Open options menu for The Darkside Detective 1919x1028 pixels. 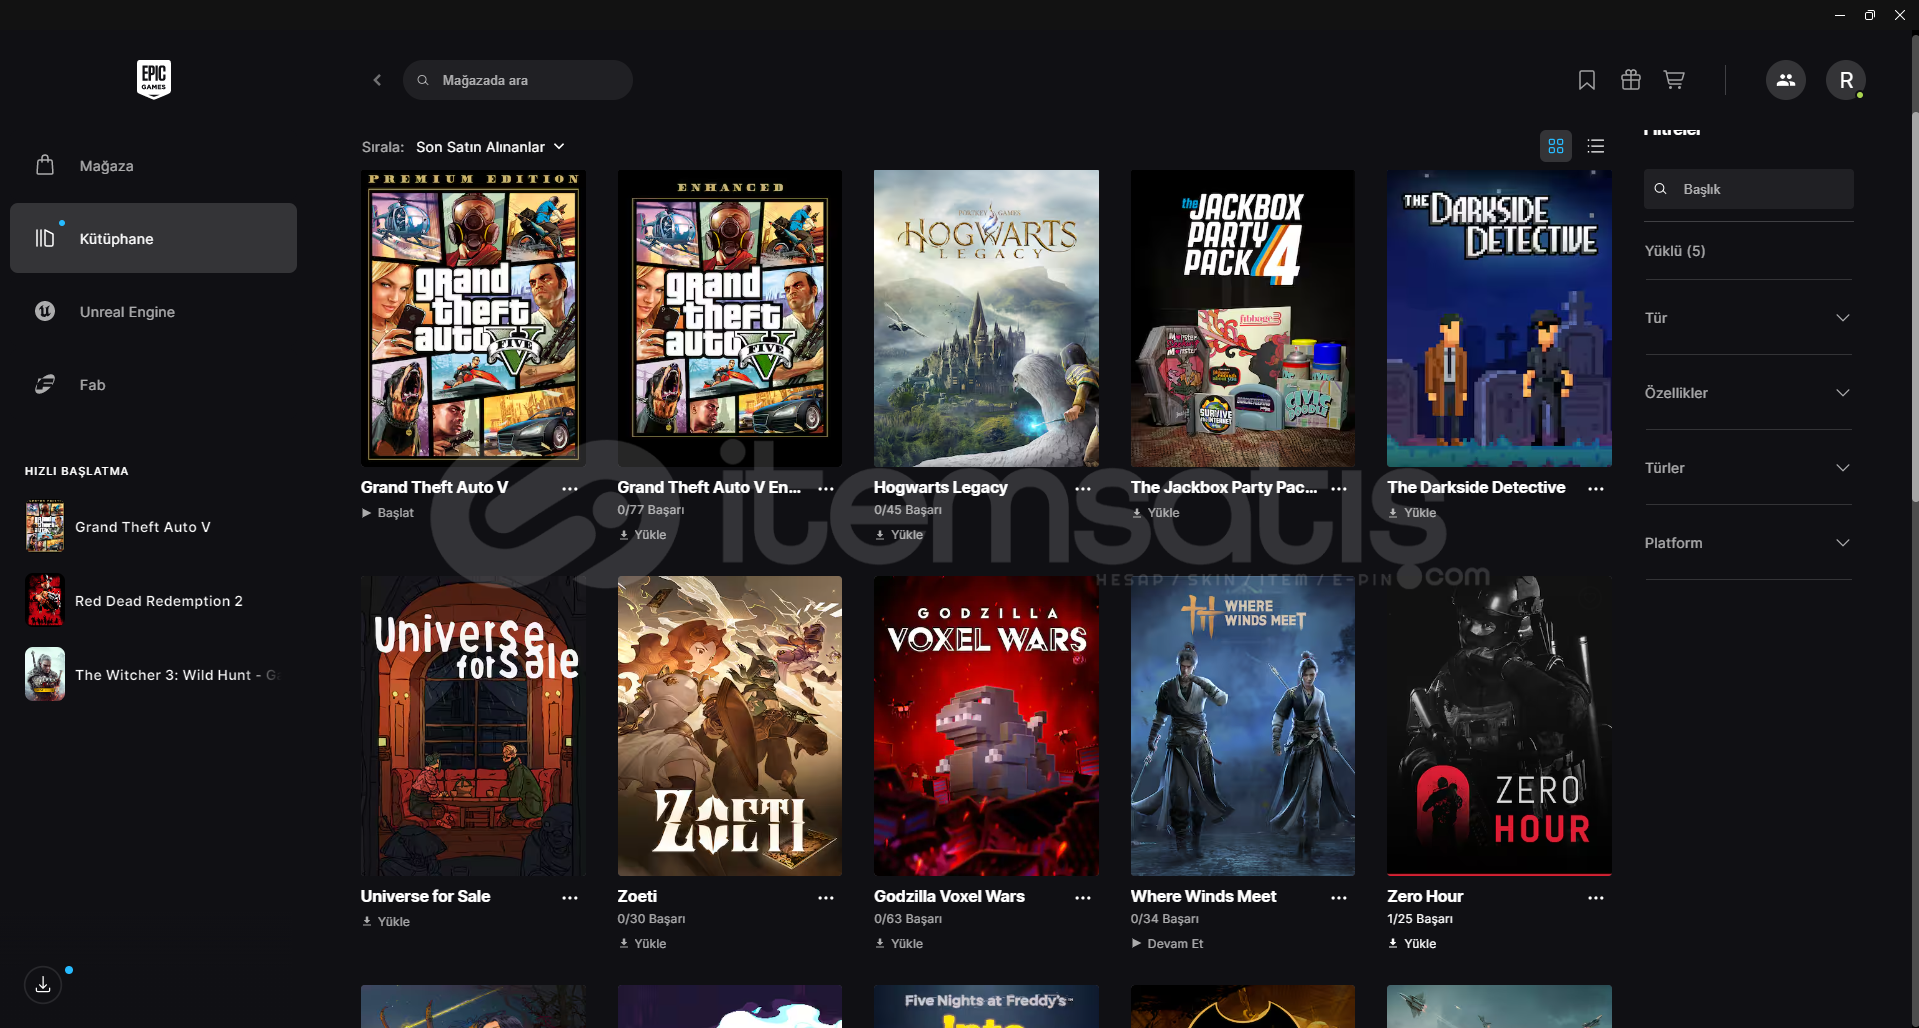click(x=1596, y=489)
